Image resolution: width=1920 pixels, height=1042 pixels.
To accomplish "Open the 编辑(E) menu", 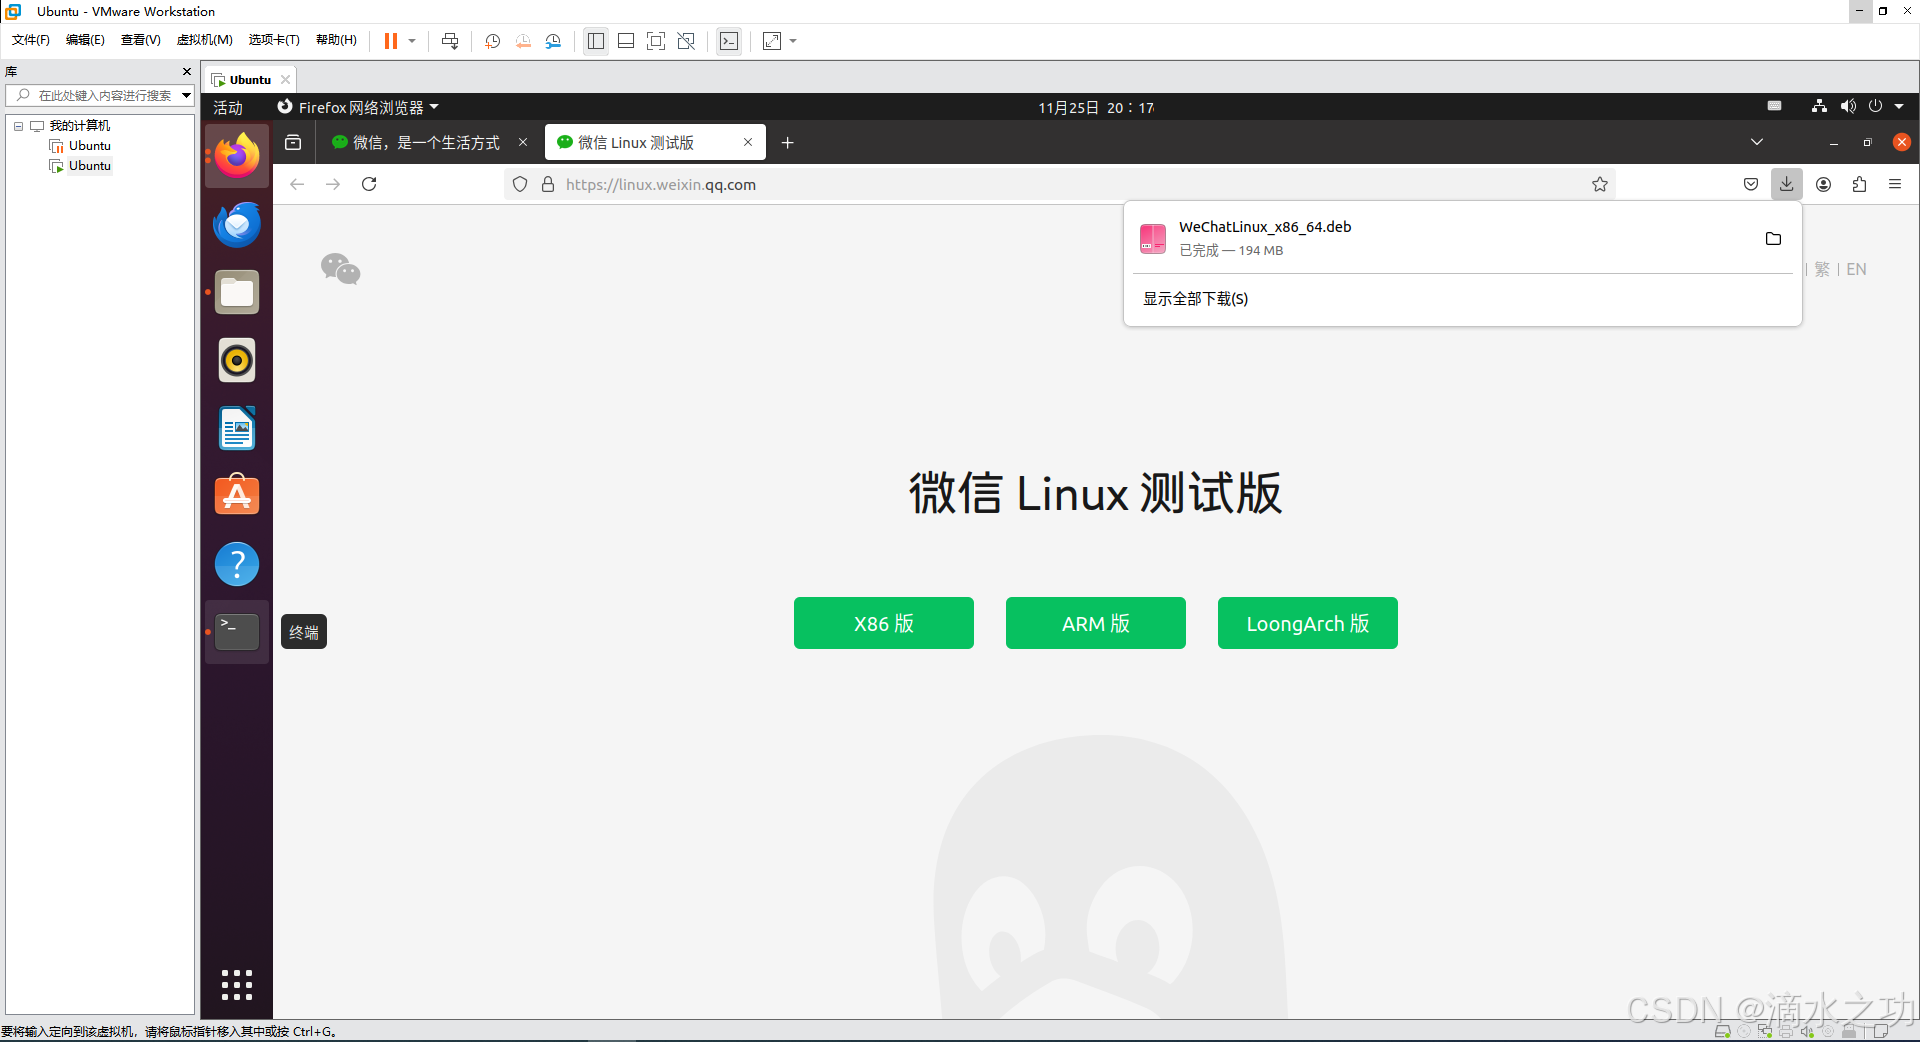I will 85,40.
